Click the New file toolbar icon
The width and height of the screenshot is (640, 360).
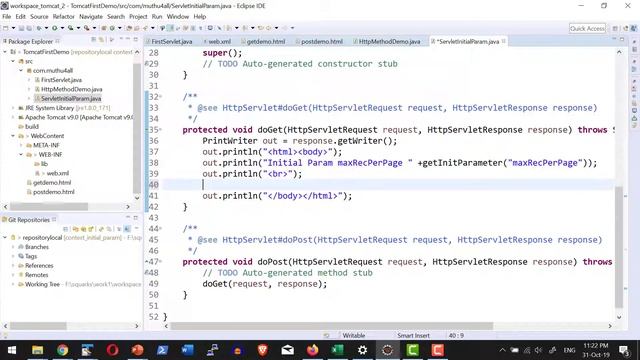(x=5, y=28)
